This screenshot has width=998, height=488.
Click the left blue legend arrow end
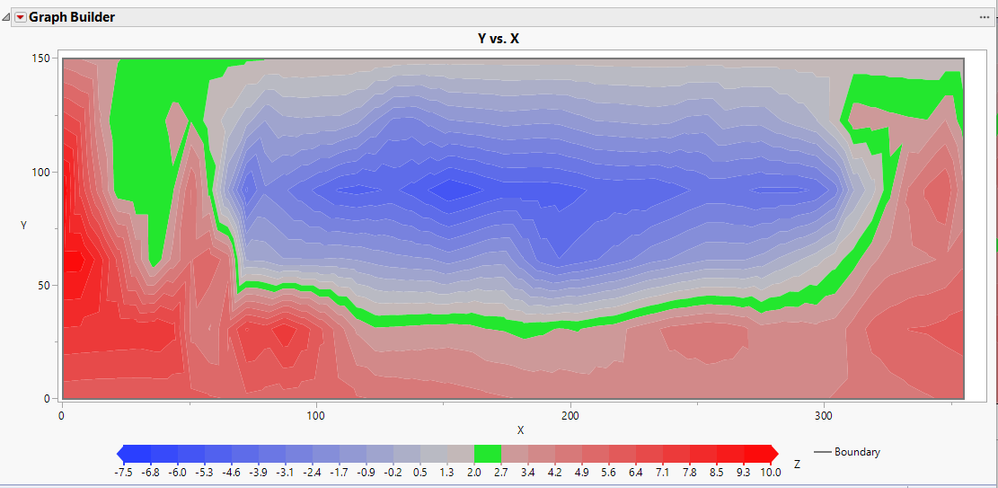point(120,453)
